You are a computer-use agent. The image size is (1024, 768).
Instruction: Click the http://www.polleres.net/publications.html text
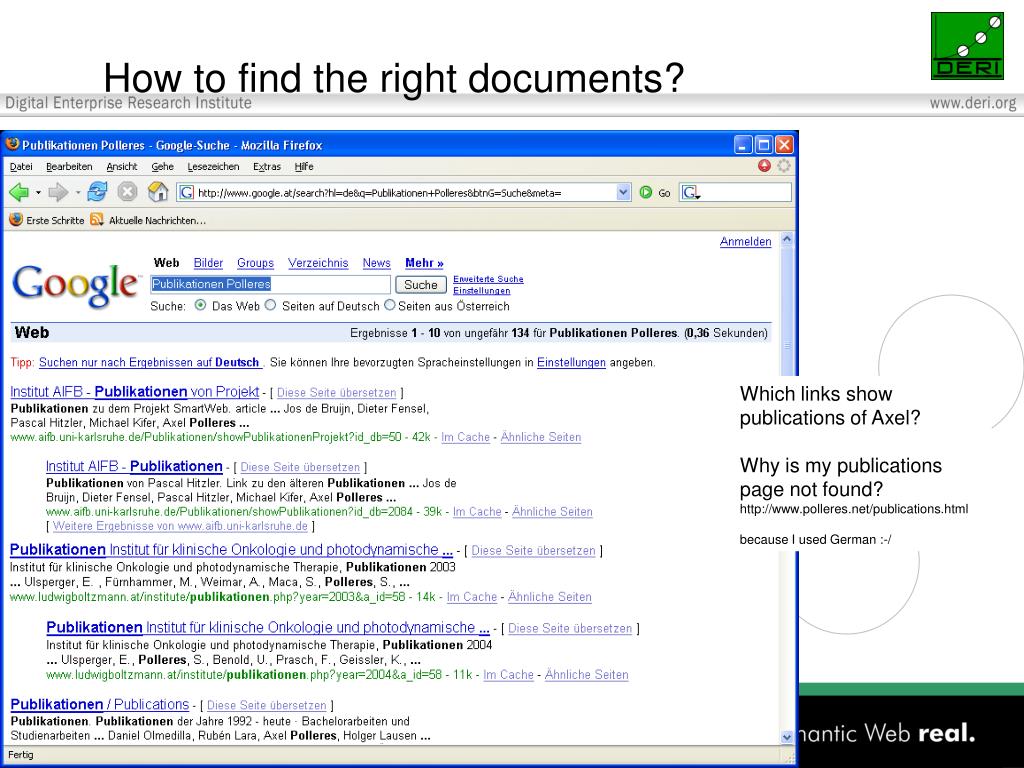[854, 509]
